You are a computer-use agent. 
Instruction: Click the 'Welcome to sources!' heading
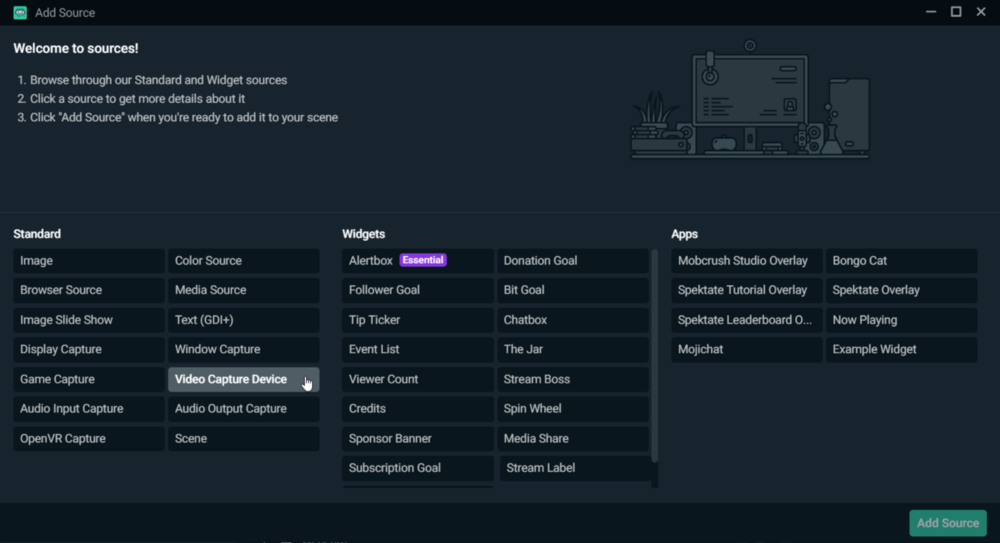(76, 48)
